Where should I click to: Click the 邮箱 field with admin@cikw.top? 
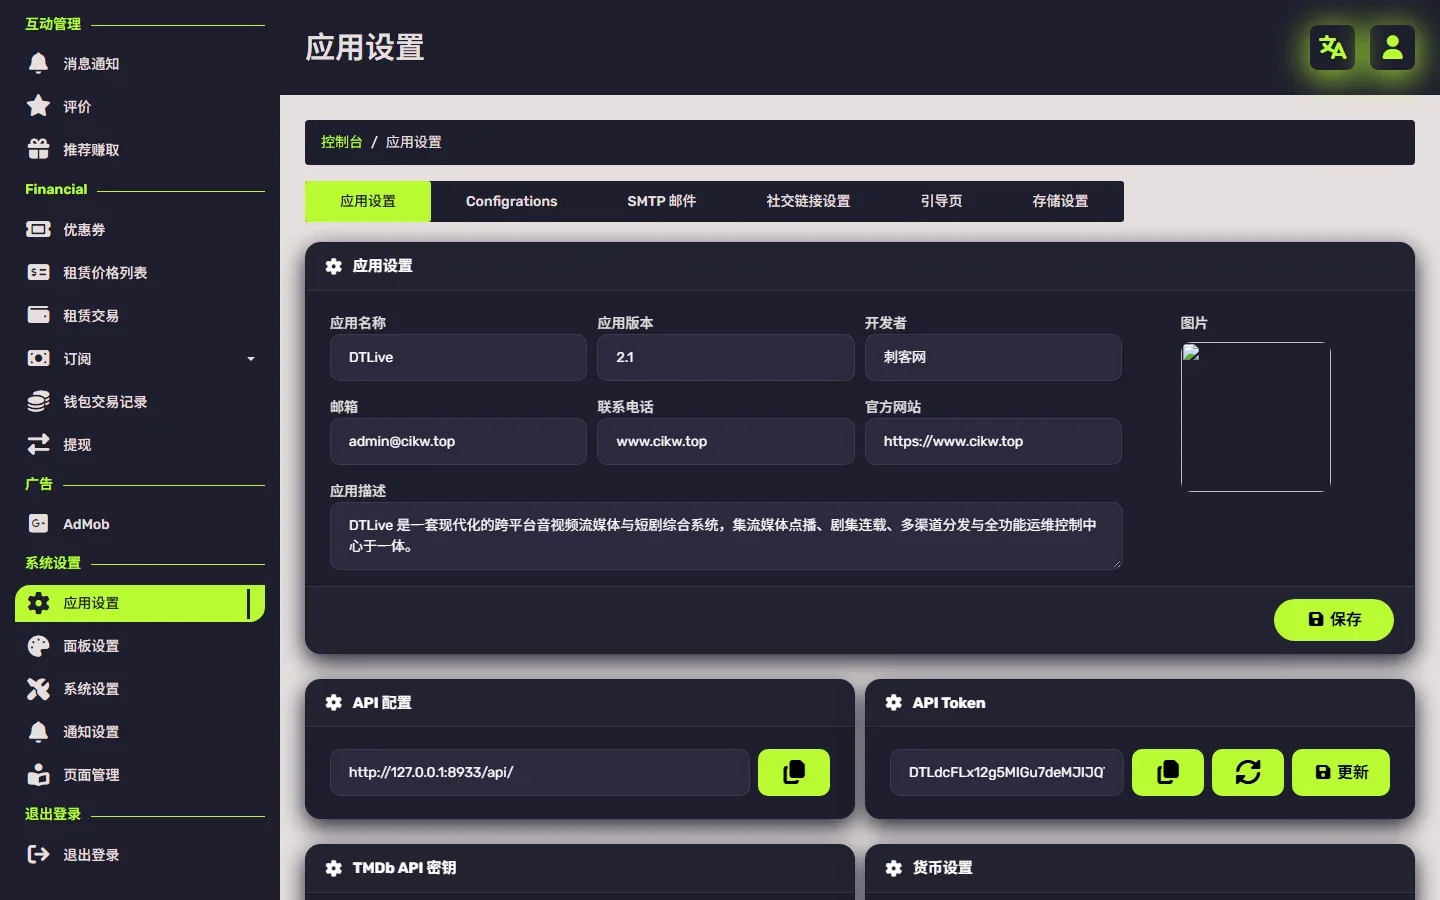tap(458, 441)
